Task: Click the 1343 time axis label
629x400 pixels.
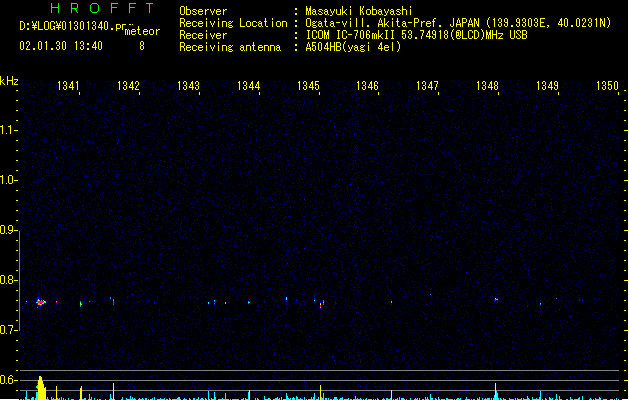Action: 188,86
